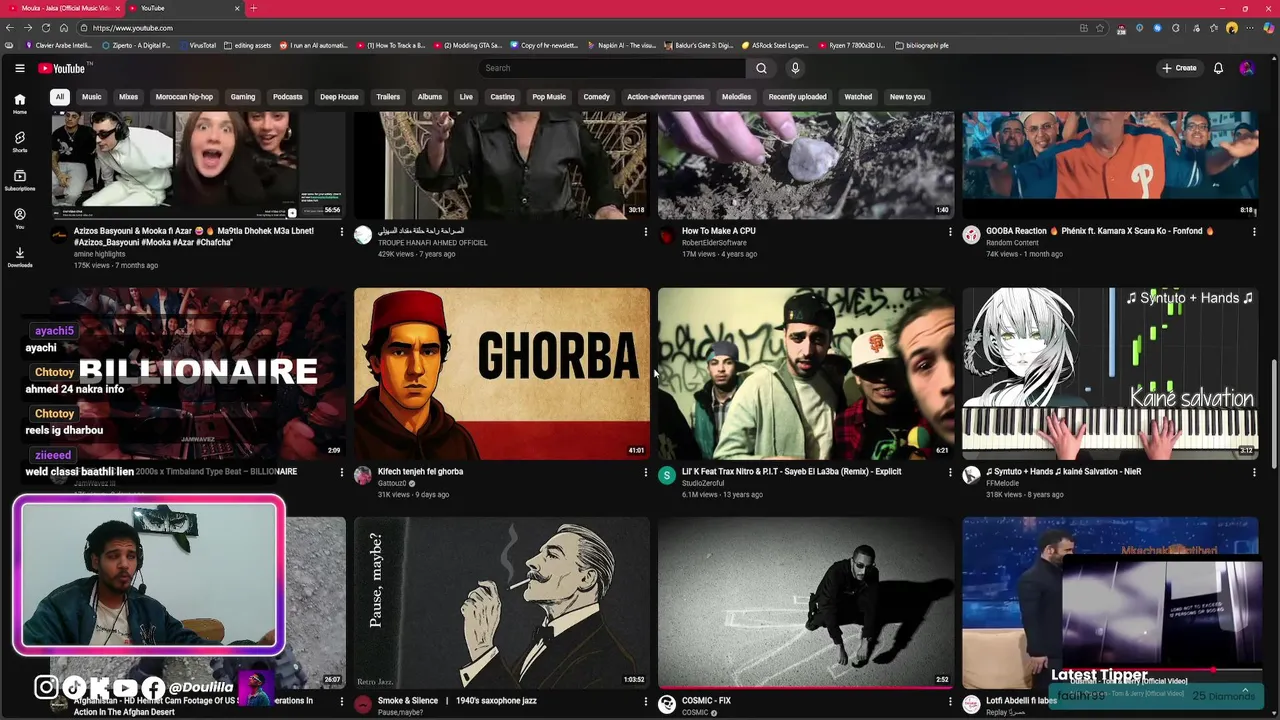The image size is (1280, 720).
Task: Bookmark this page with the star icon
Action: (x=1100, y=28)
